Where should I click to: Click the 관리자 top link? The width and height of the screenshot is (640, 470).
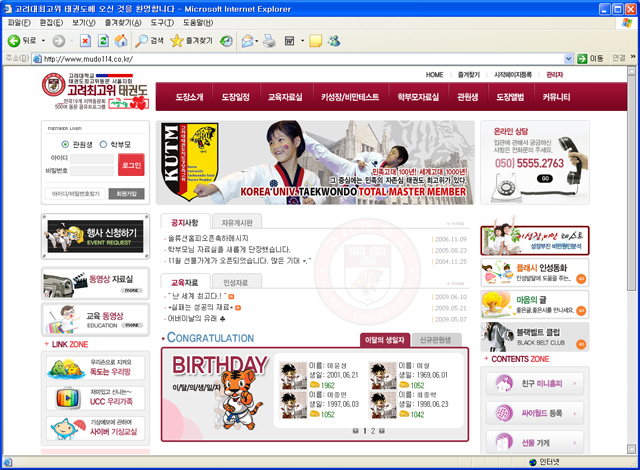(x=555, y=75)
